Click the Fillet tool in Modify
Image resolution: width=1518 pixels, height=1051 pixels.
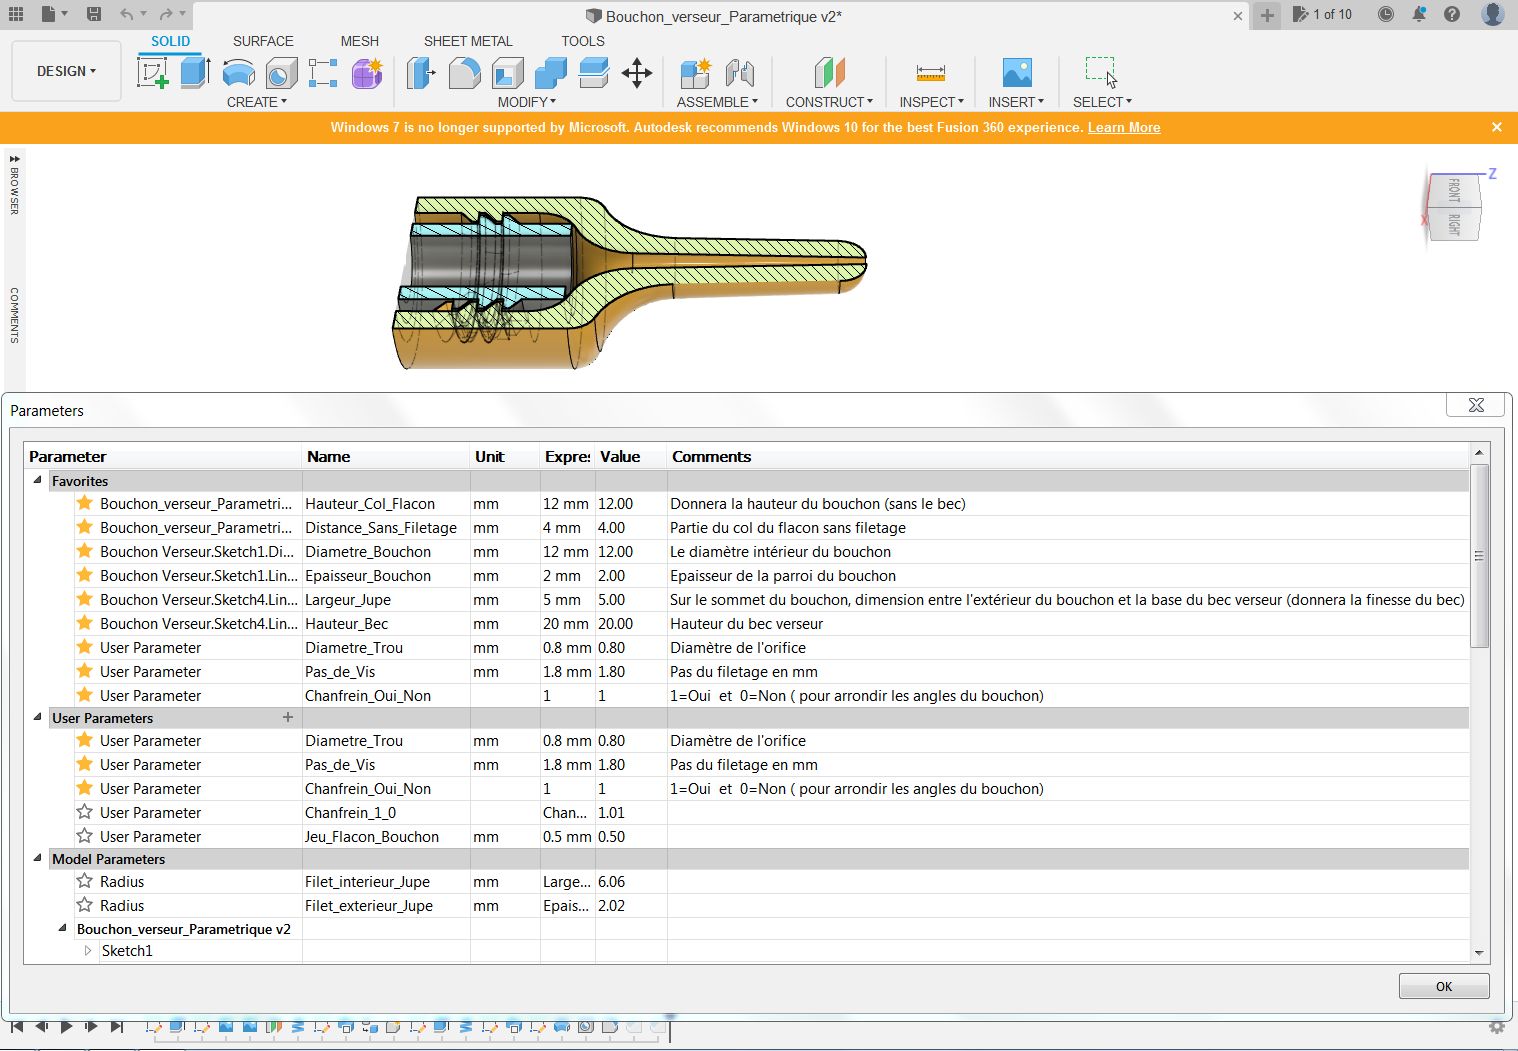tap(464, 73)
